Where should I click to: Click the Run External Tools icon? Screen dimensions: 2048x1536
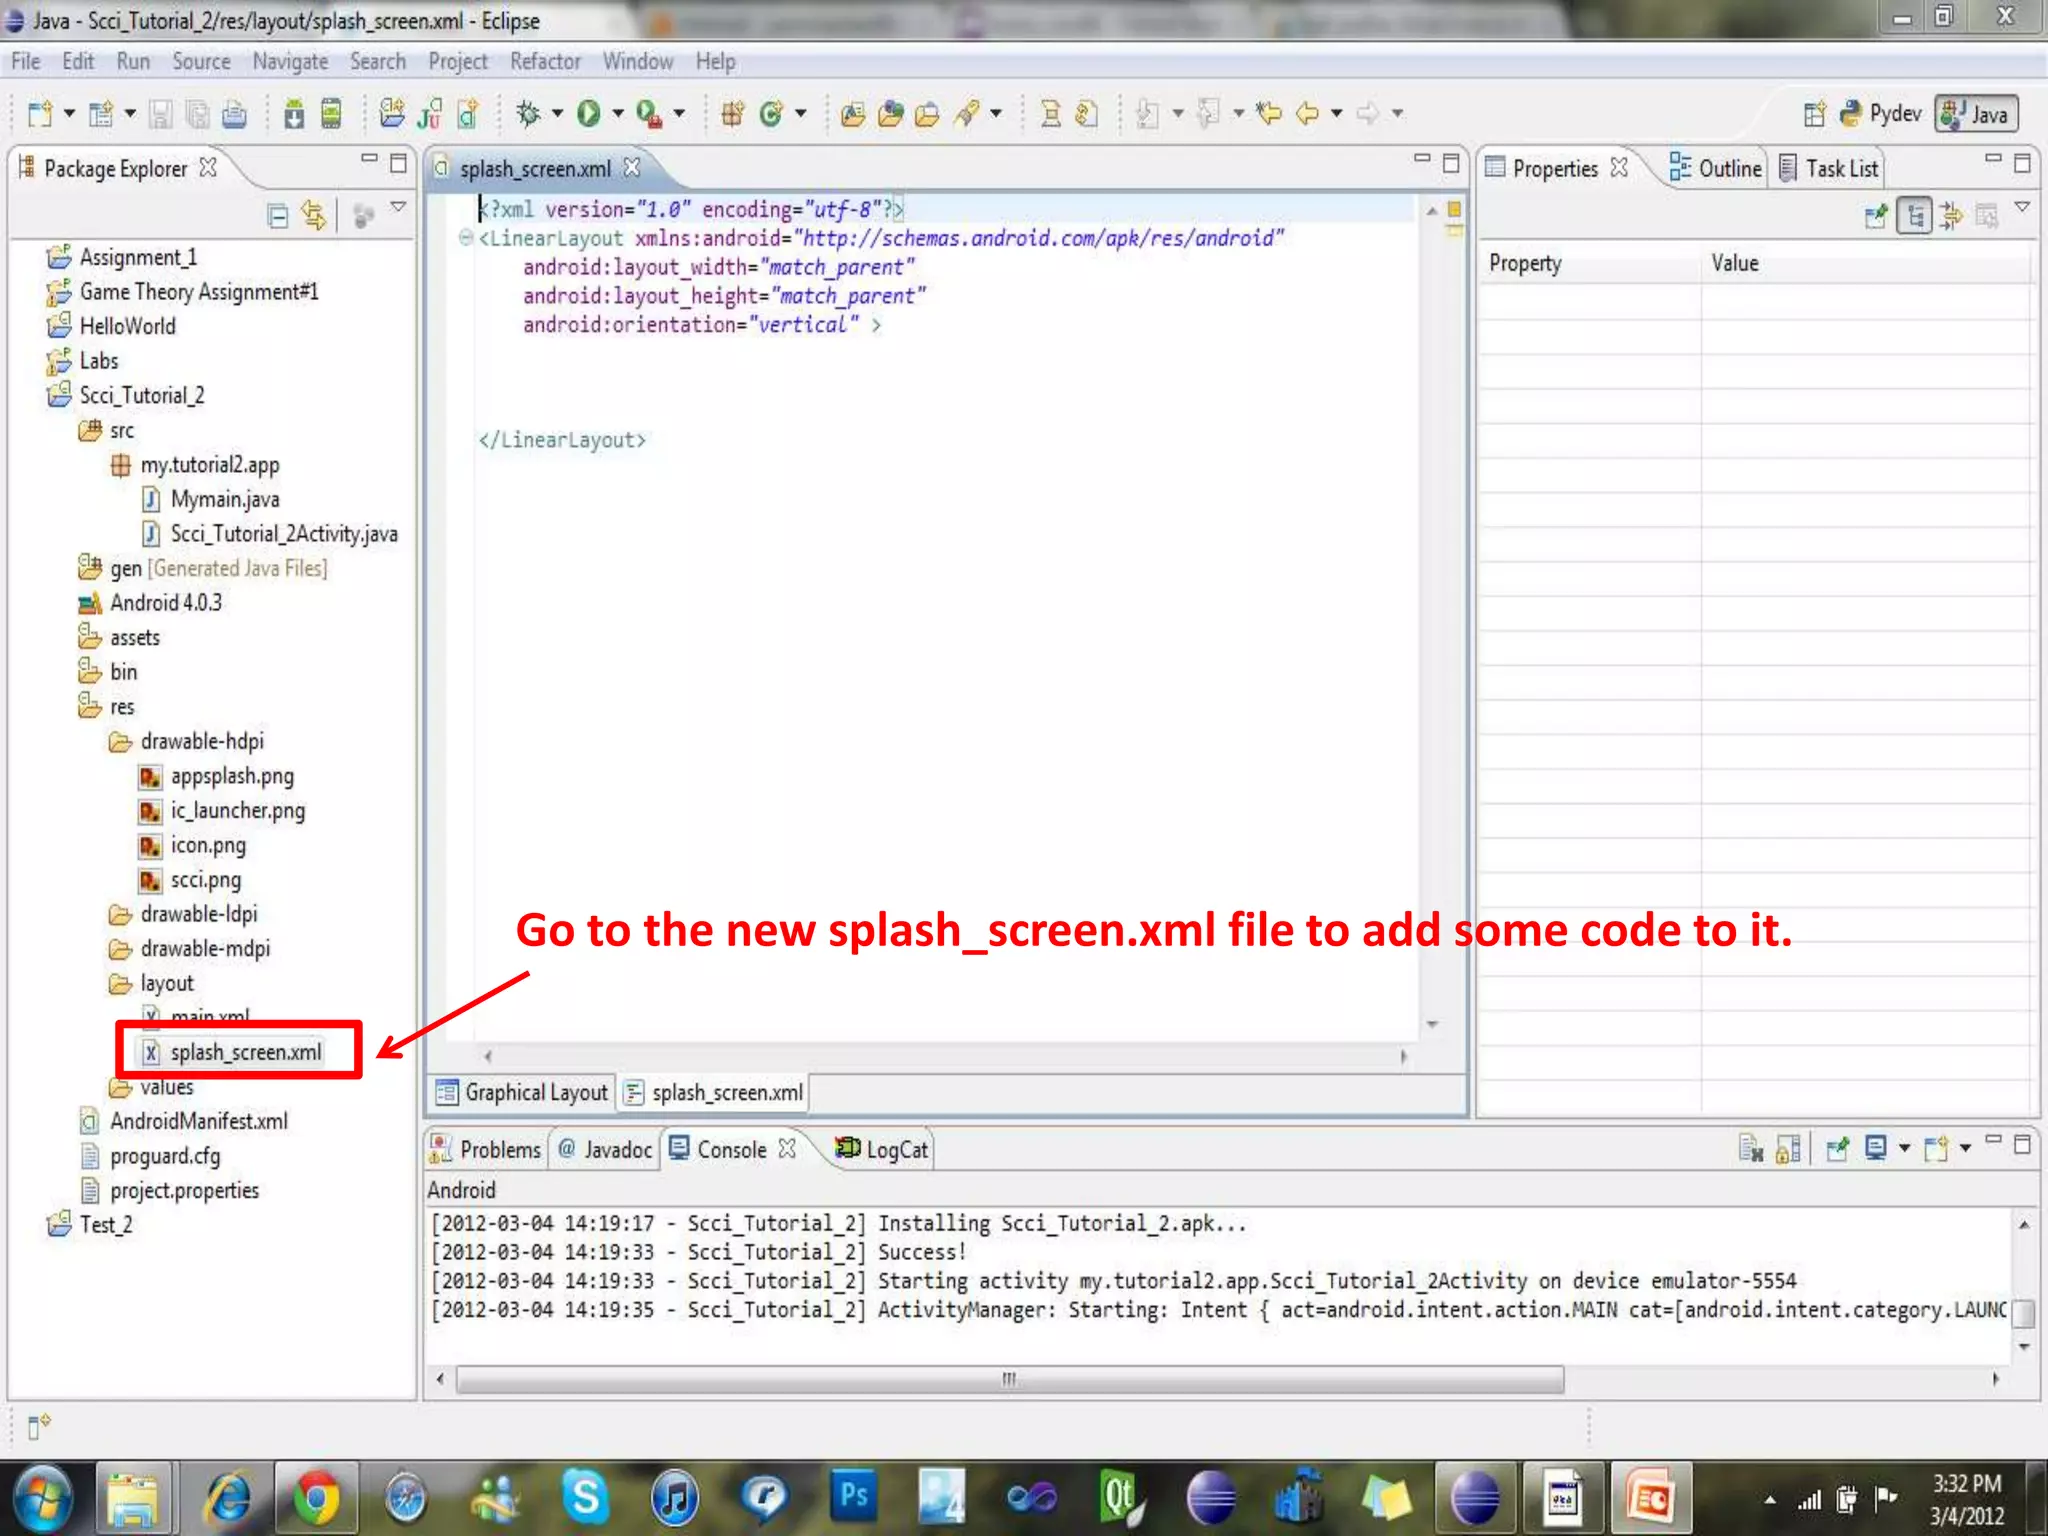(x=649, y=114)
